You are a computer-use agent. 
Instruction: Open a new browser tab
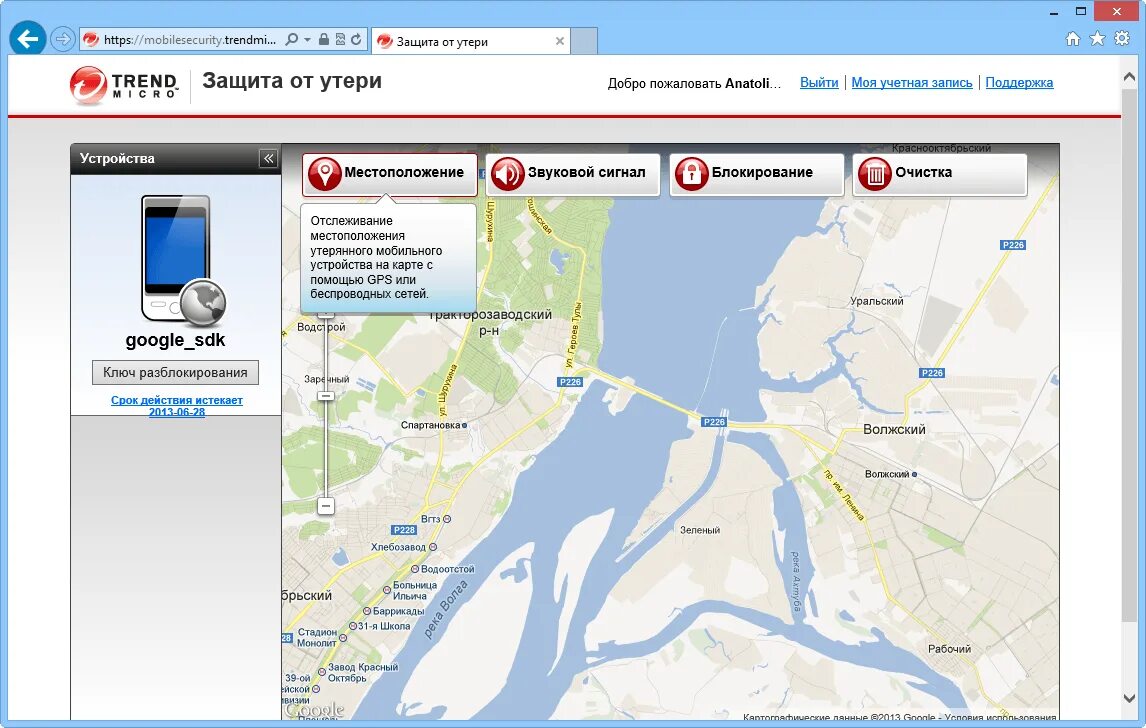tap(584, 41)
